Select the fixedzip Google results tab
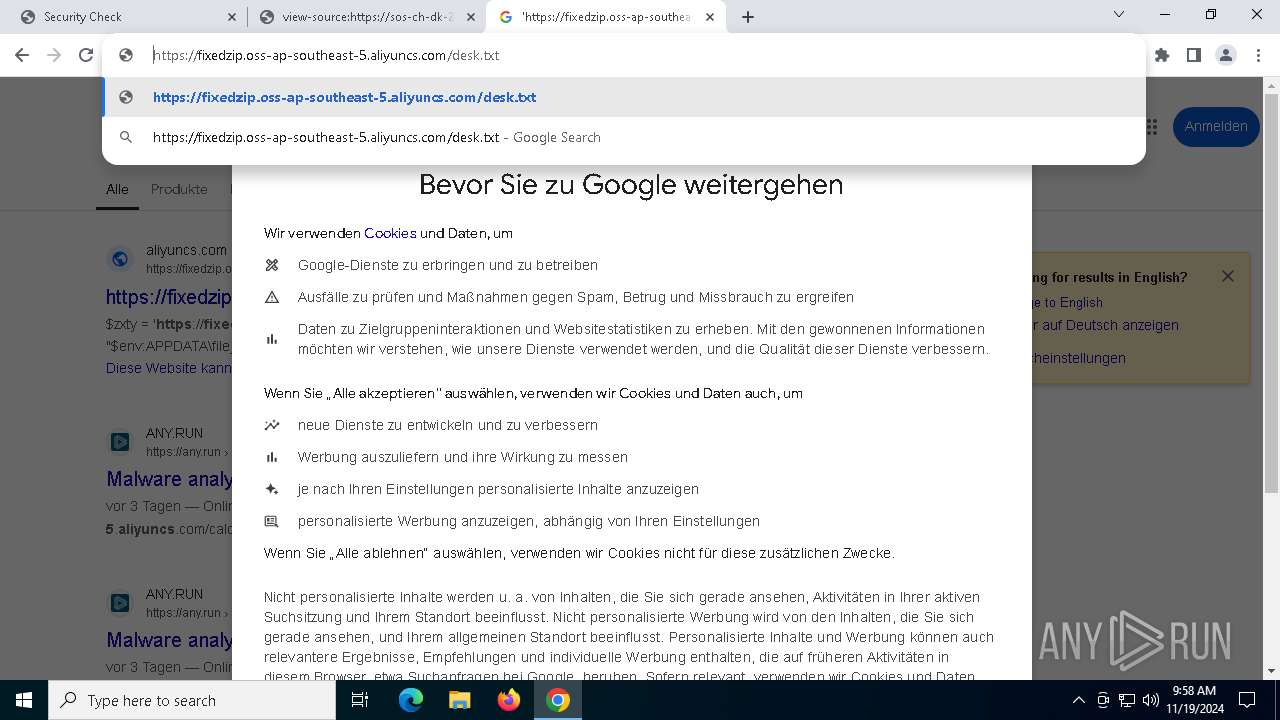The image size is (1280, 720). coord(605,17)
